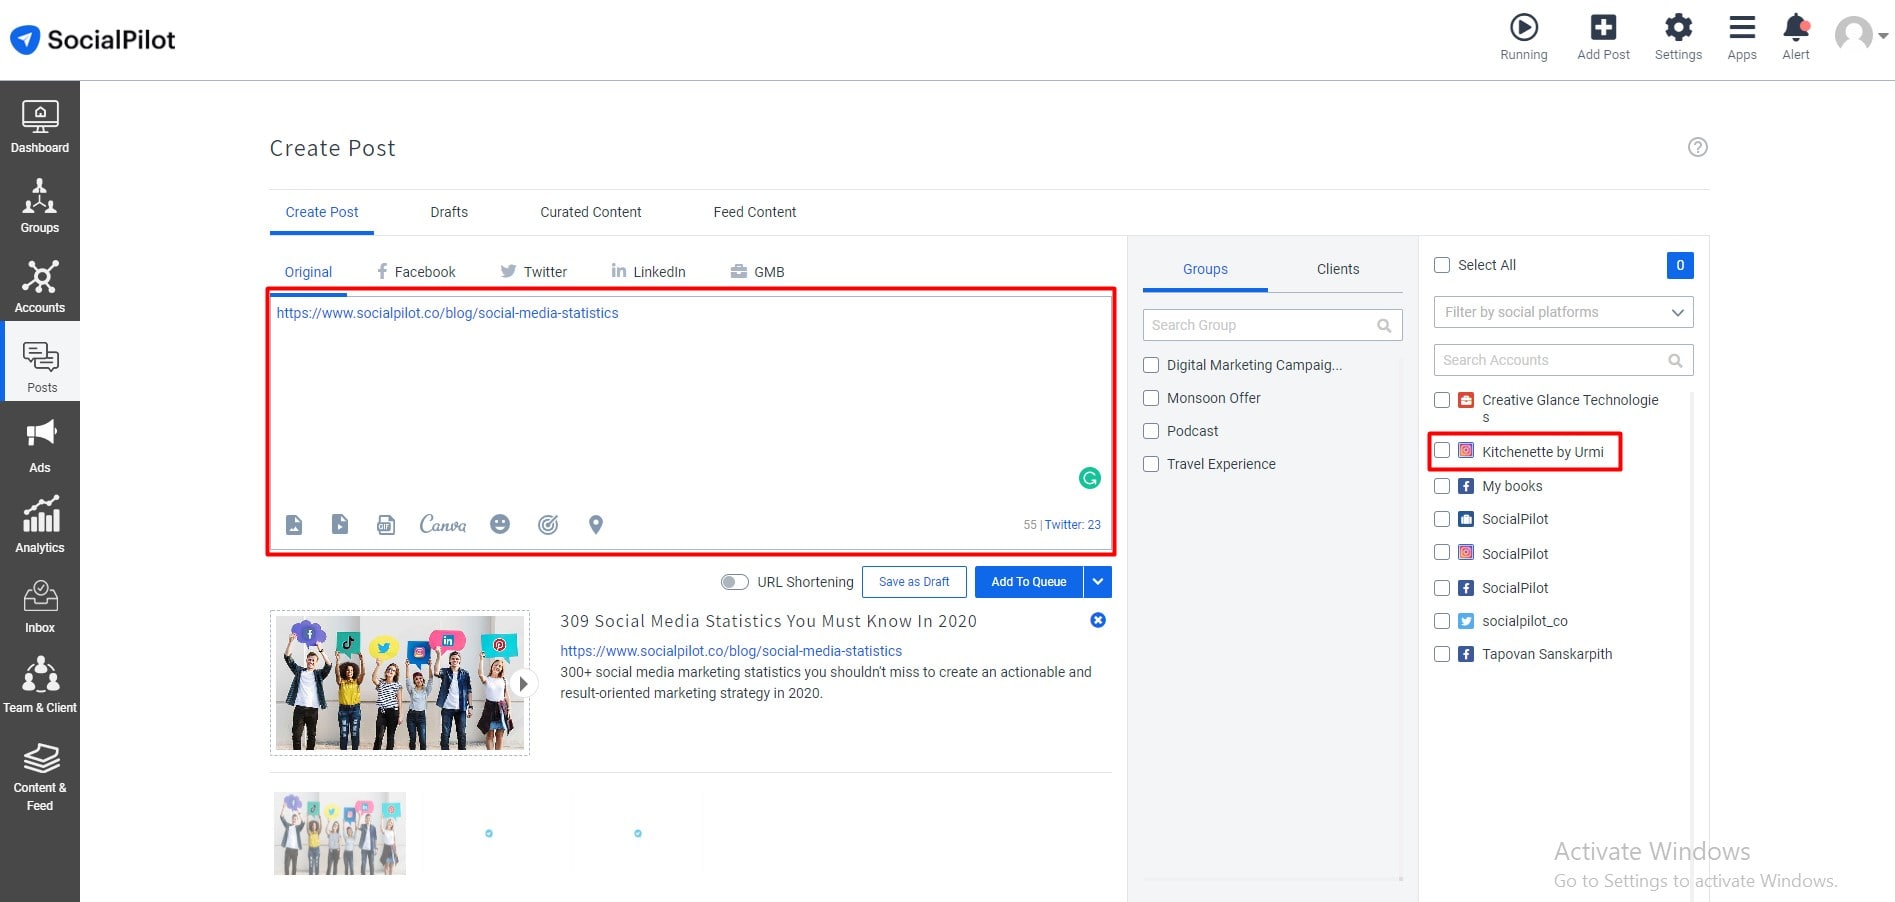Open Ads in the sidebar
The width and height of the screenshot is (1895, 902).
pos(40,447)
